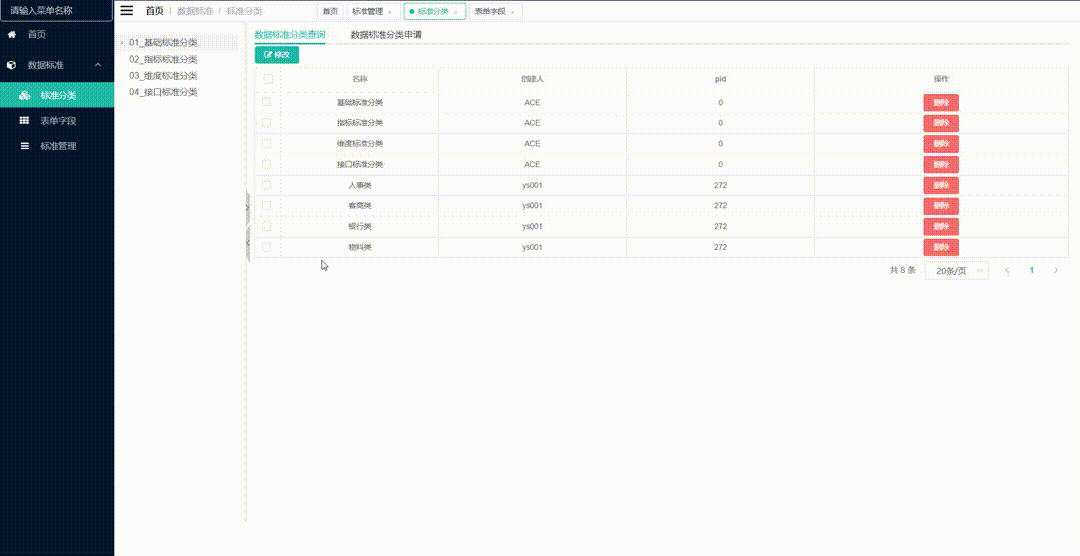Expand the 01_基础标准分类 tree node arrow
The height and width of the screenshot is (556, 1080).
click(121, 43)
